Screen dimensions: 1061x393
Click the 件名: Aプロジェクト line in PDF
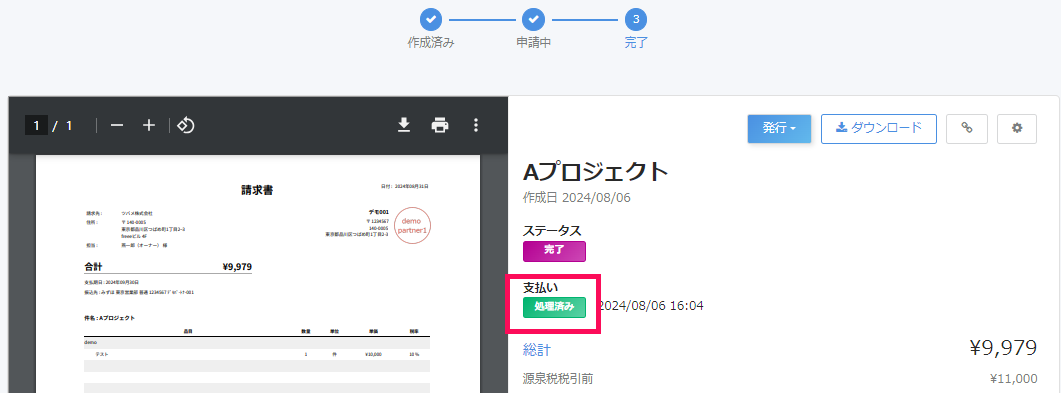(110, 318)
